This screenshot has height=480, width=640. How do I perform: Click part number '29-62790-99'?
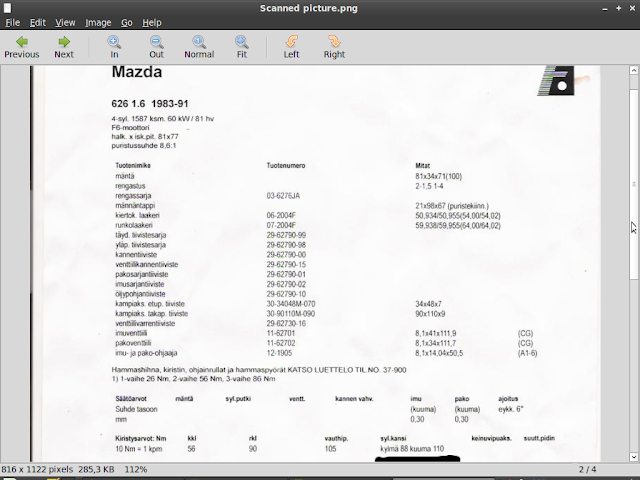(x=286, y=235)
